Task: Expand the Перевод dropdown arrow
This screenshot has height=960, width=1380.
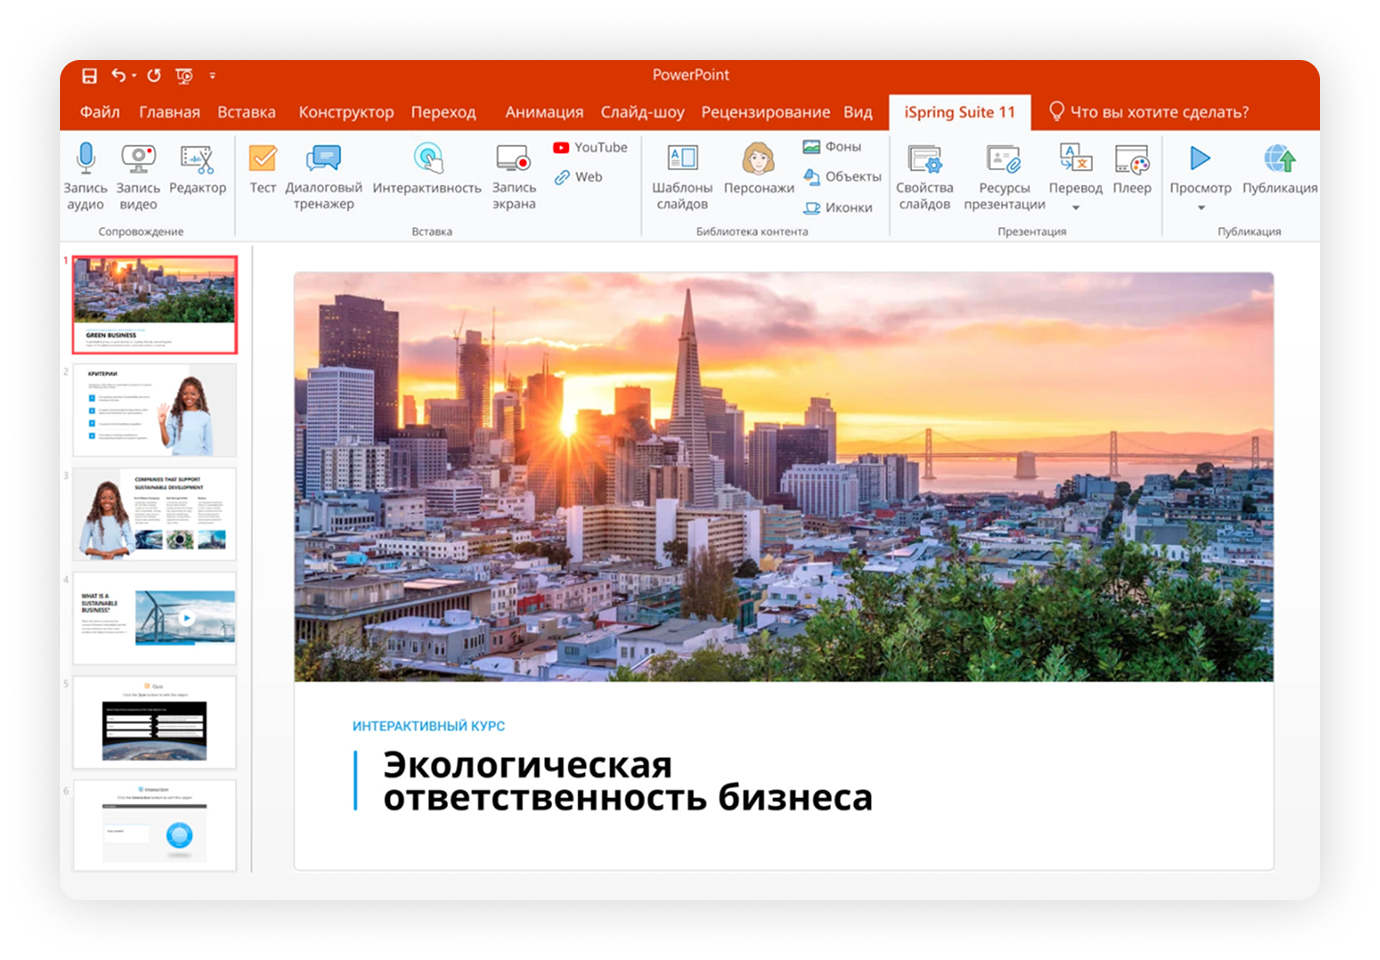Action: click(1076, 208)
